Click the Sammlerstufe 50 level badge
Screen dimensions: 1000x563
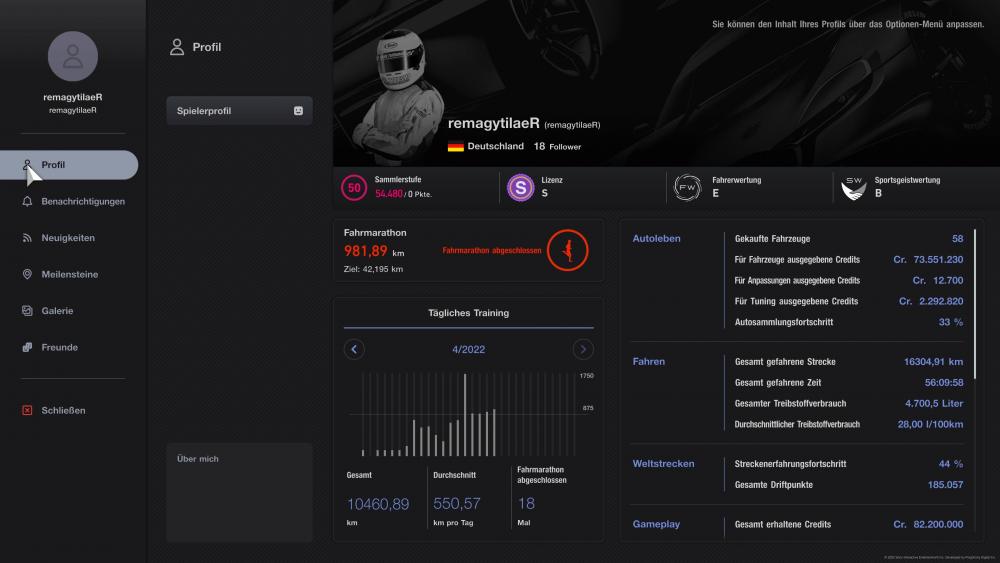click(354, 187)
